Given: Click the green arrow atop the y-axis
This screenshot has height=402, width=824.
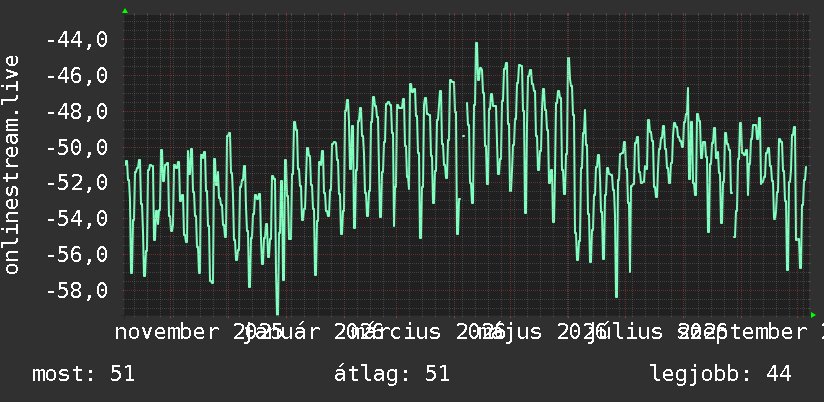Looking at the screenshot, I should [x=125, y=11].
